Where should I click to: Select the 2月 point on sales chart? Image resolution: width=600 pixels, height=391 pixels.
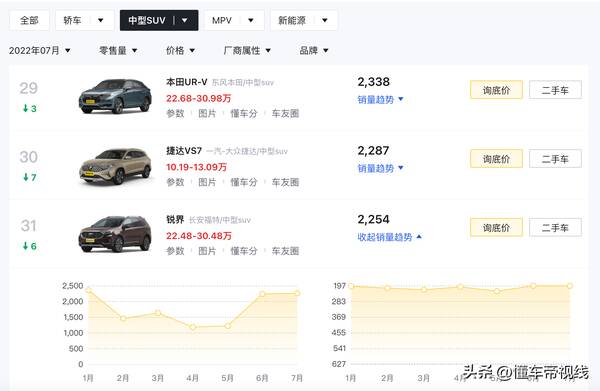pyautogui.click(x=123, y=318)
